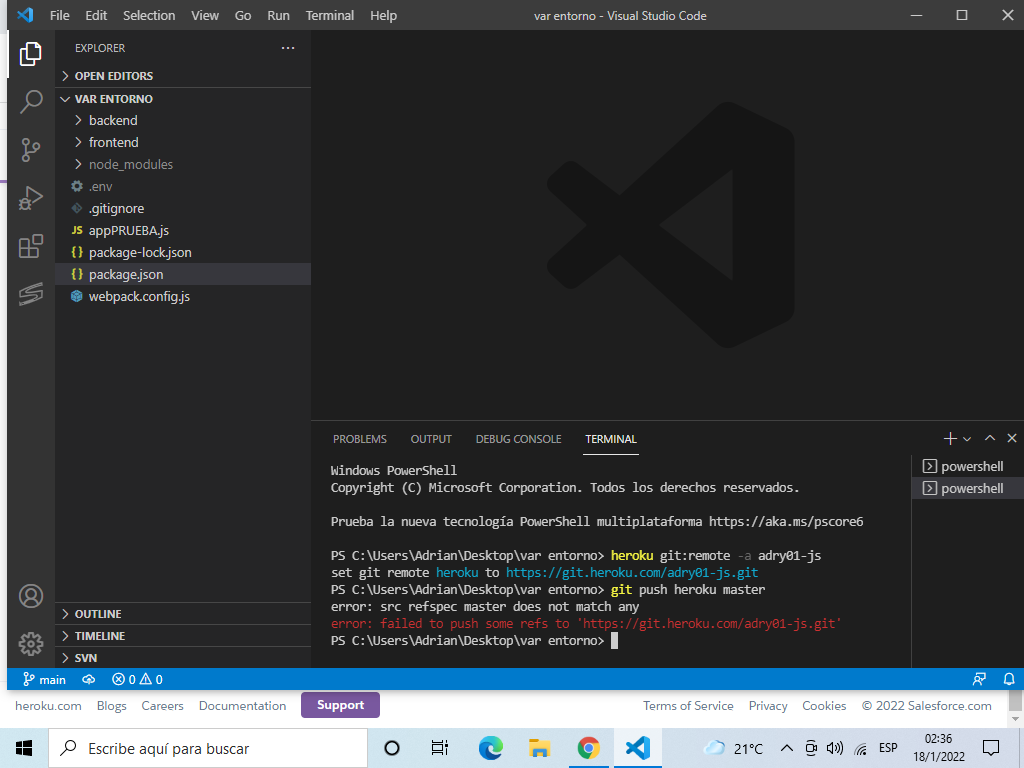The height and width of the screenshot is (768, 1024).
Task: Select the second powershell terminal instance
Action: click(x=968, y=488)
